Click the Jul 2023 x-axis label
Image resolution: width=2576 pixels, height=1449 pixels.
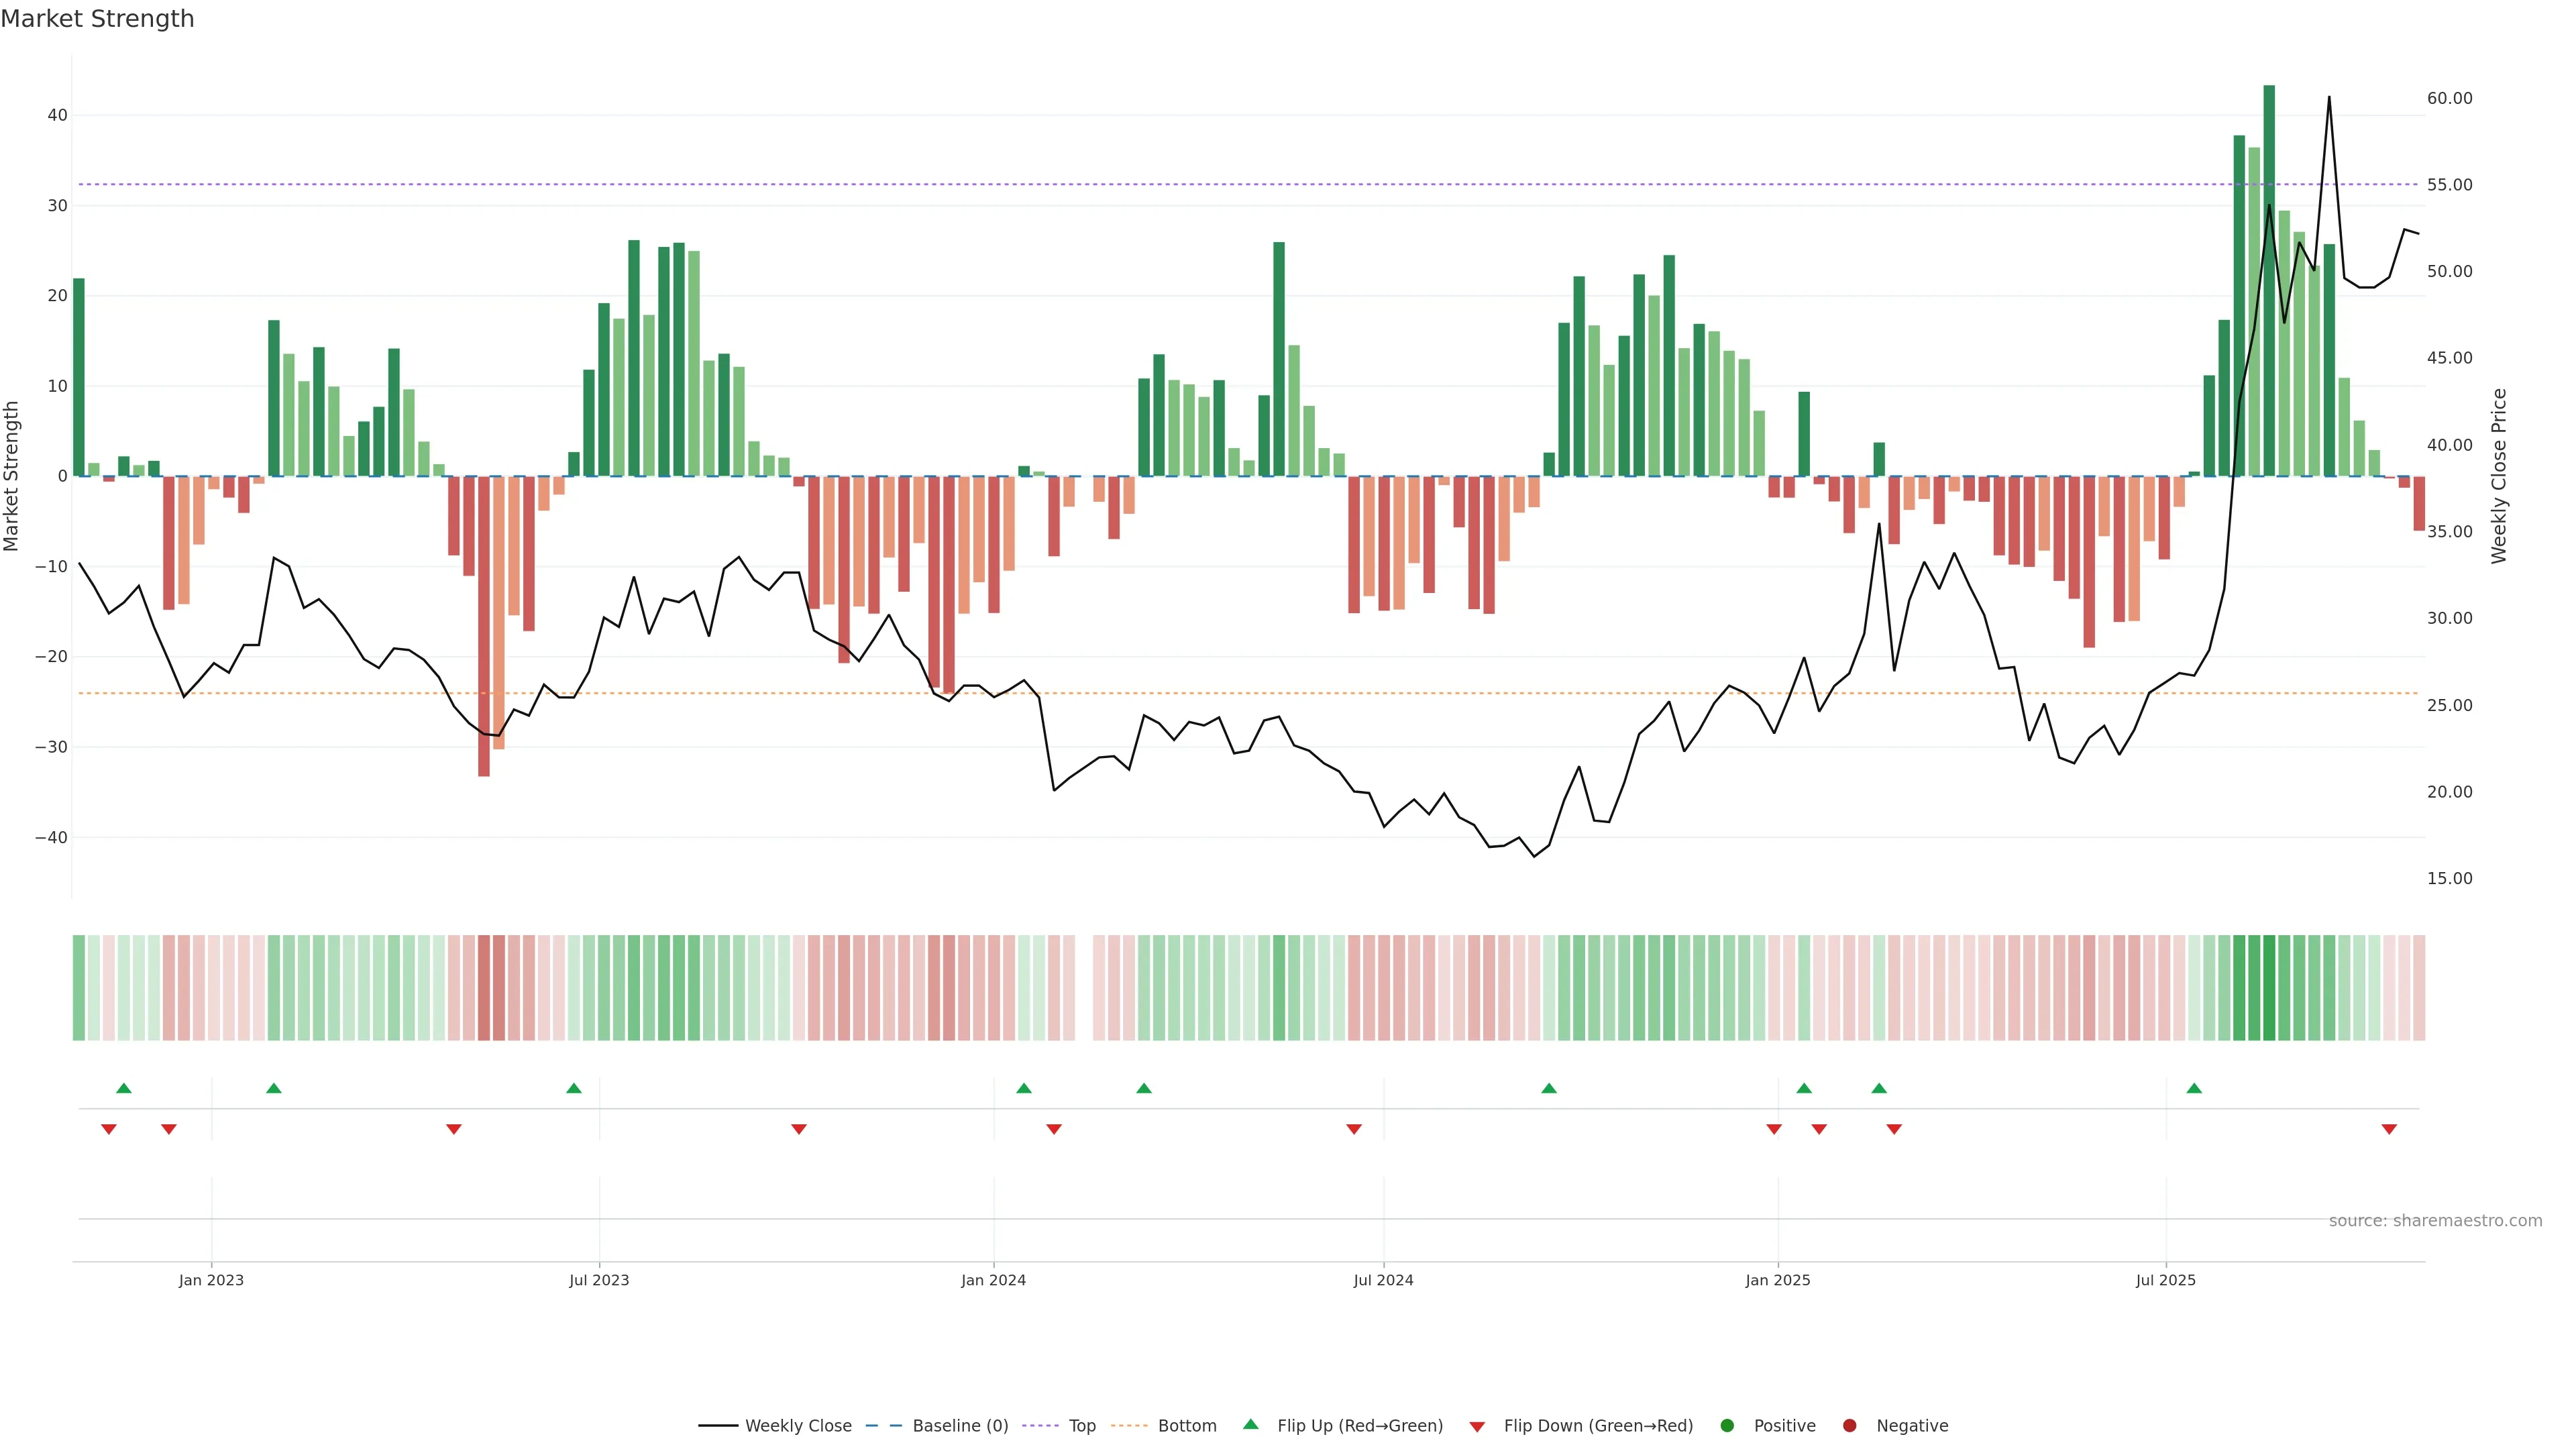(599, 1280)
